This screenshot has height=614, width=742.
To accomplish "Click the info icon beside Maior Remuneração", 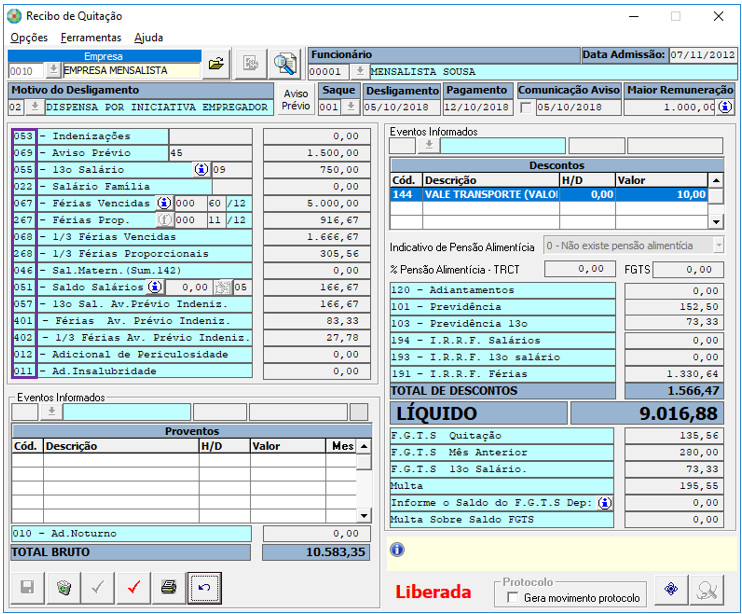I will (x=724, y=107).
